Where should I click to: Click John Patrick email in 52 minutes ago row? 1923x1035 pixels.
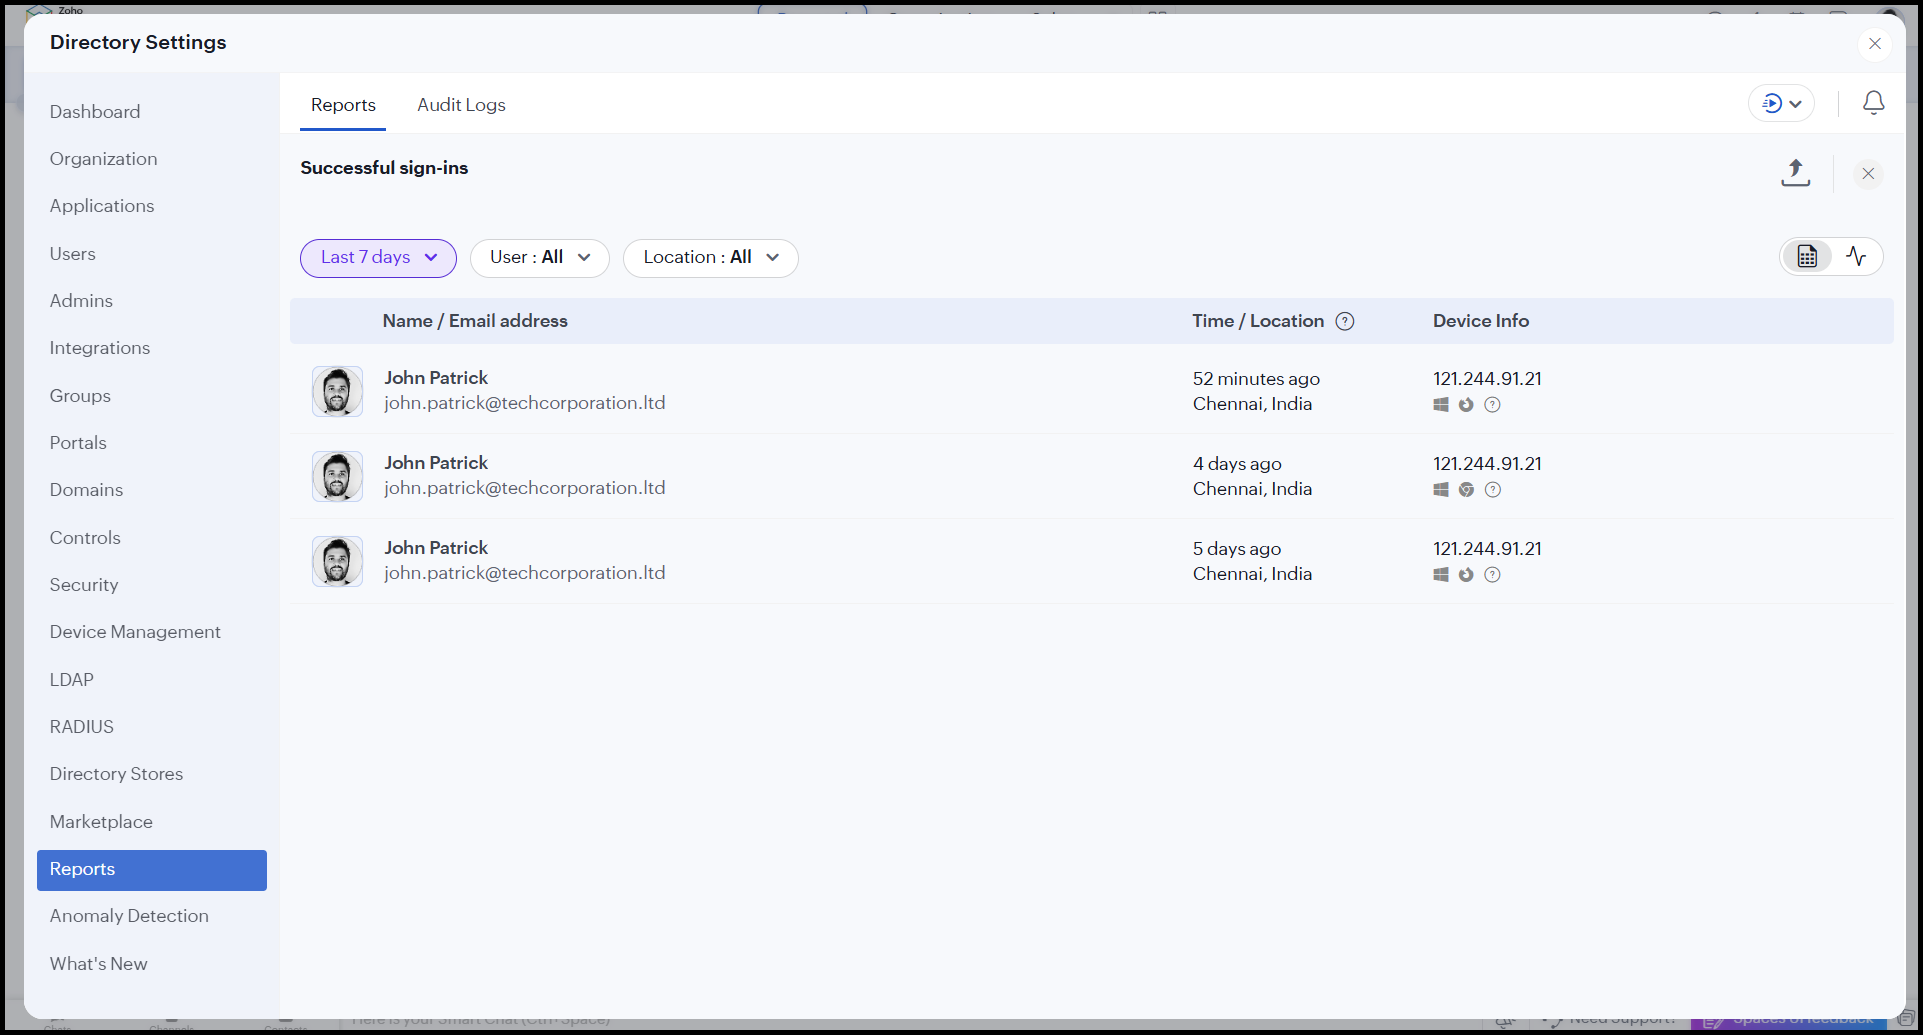tap(525, 403)
